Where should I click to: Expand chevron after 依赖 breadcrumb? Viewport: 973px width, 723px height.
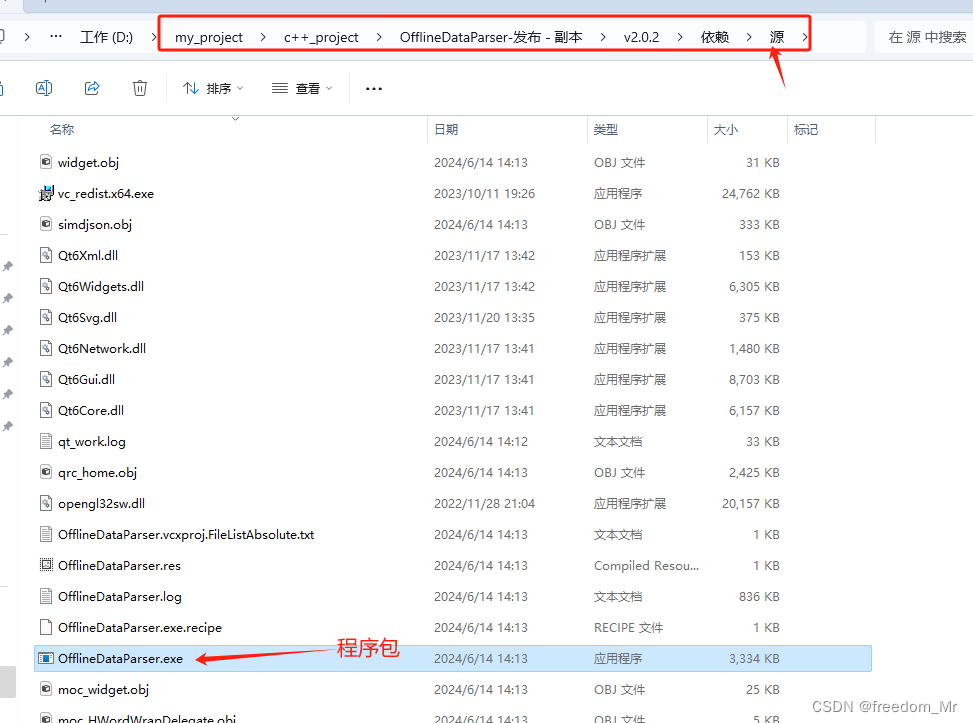[749, 37]
